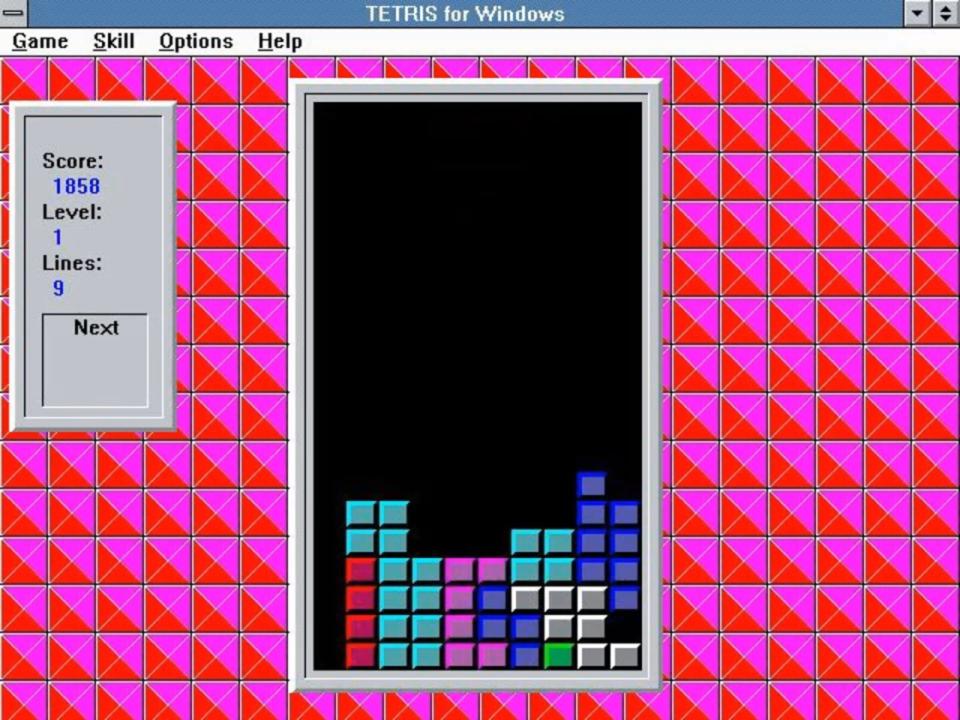The width and height of the screenshot is (960, 720).
Task: Open the window control menu box
Action: pos(14,13)
